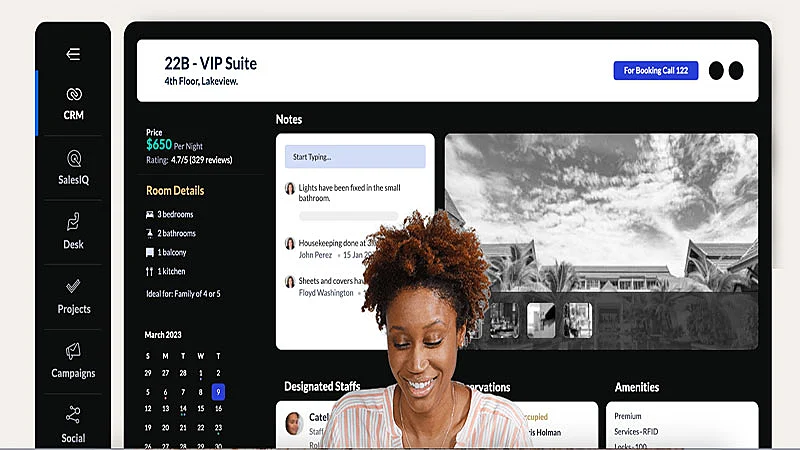This screenshot has height=450, width=800.
Task: Select date 20 in the March calendar
Action: coord(165,428)
